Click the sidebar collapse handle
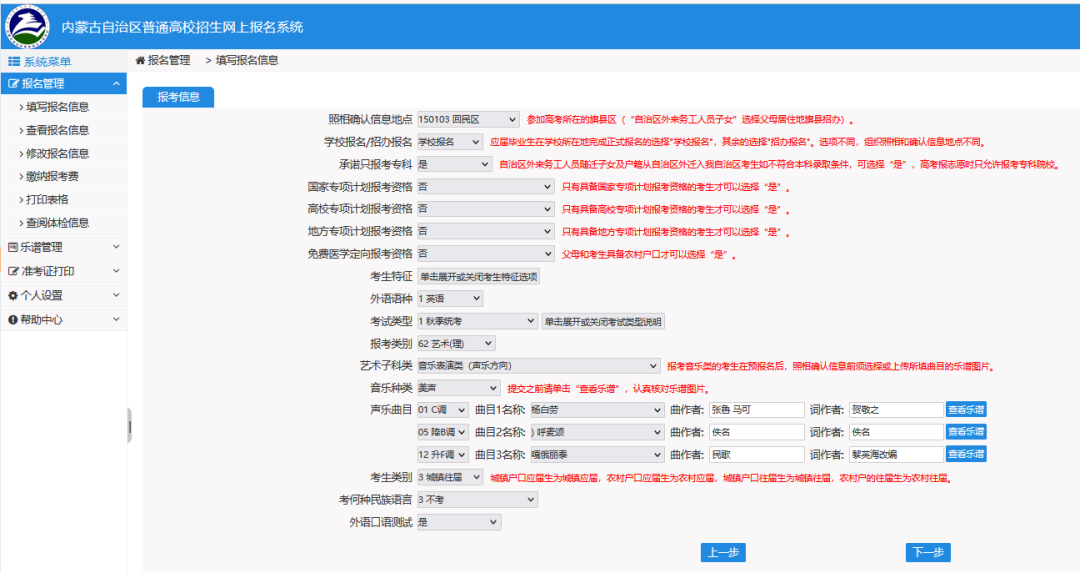1080x573 pixels. 128,425
